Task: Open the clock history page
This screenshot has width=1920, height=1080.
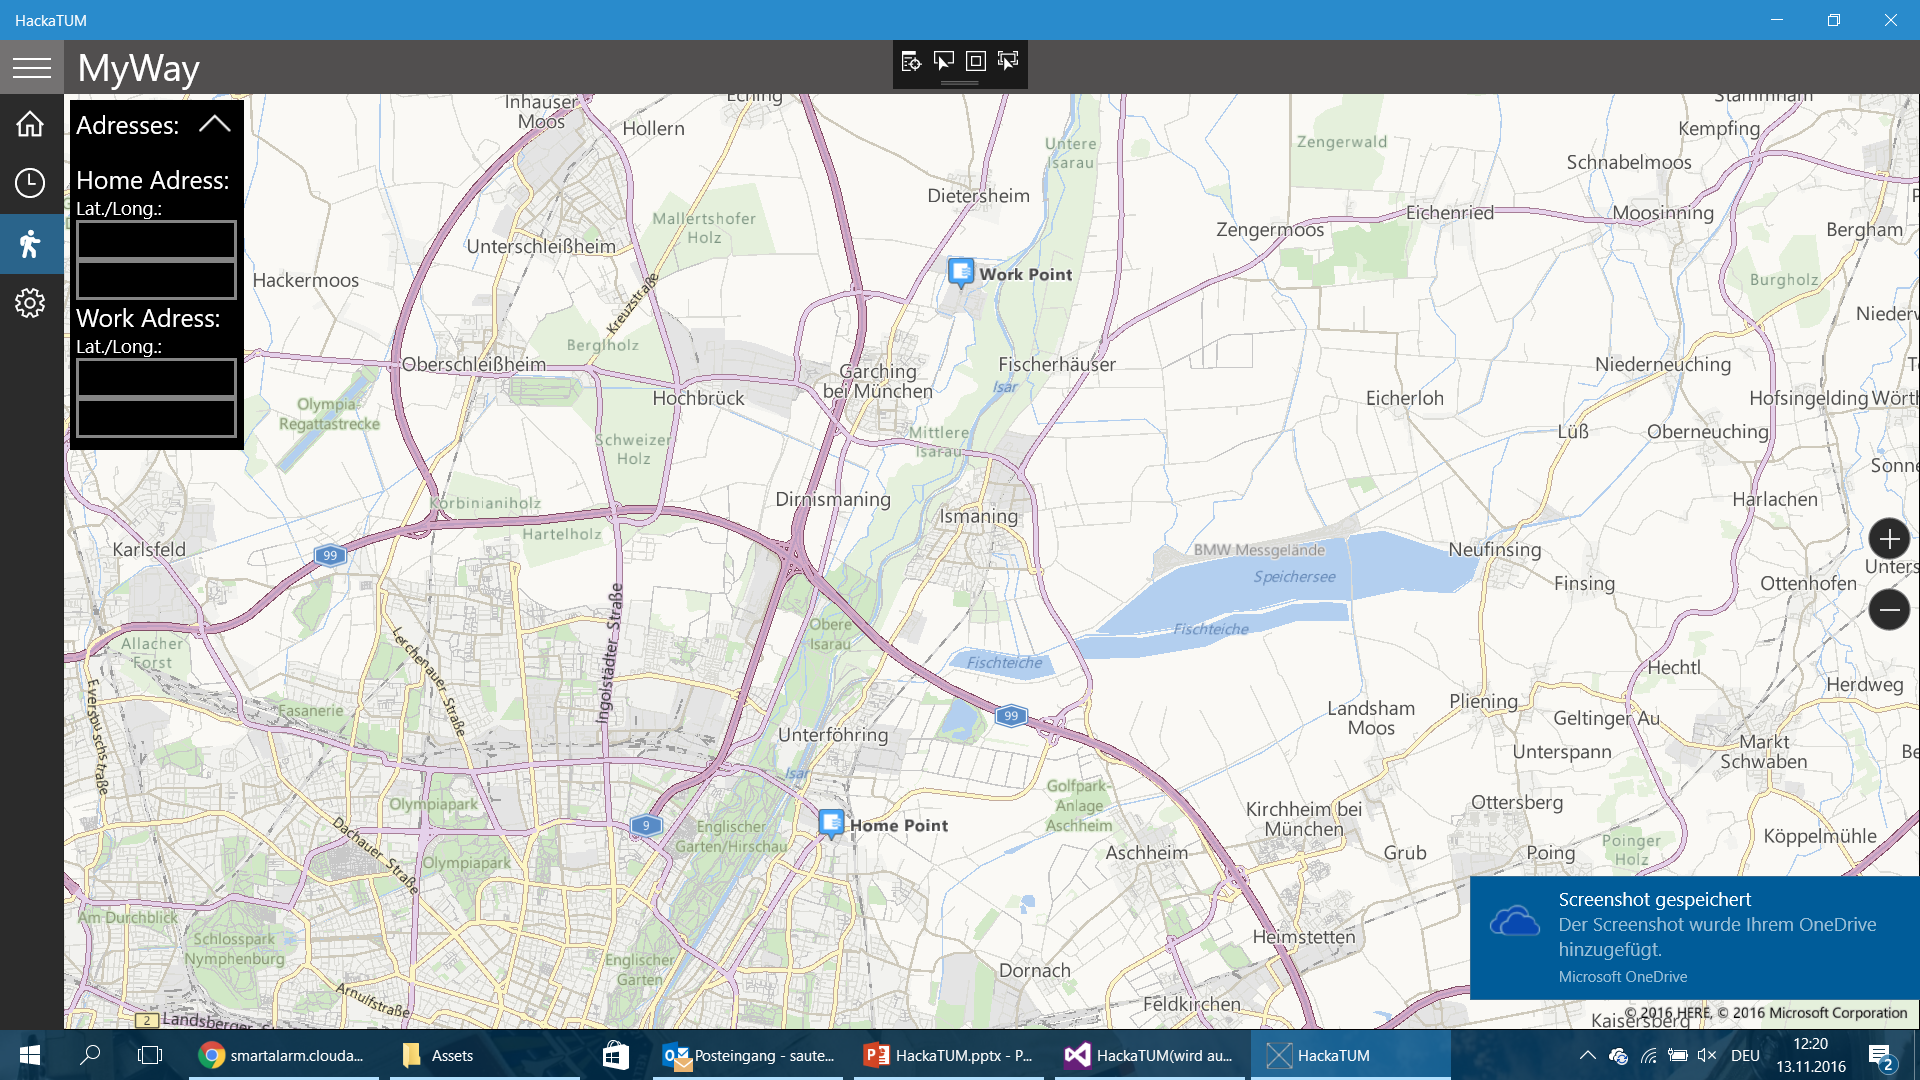Action: (x=30, y=183)
